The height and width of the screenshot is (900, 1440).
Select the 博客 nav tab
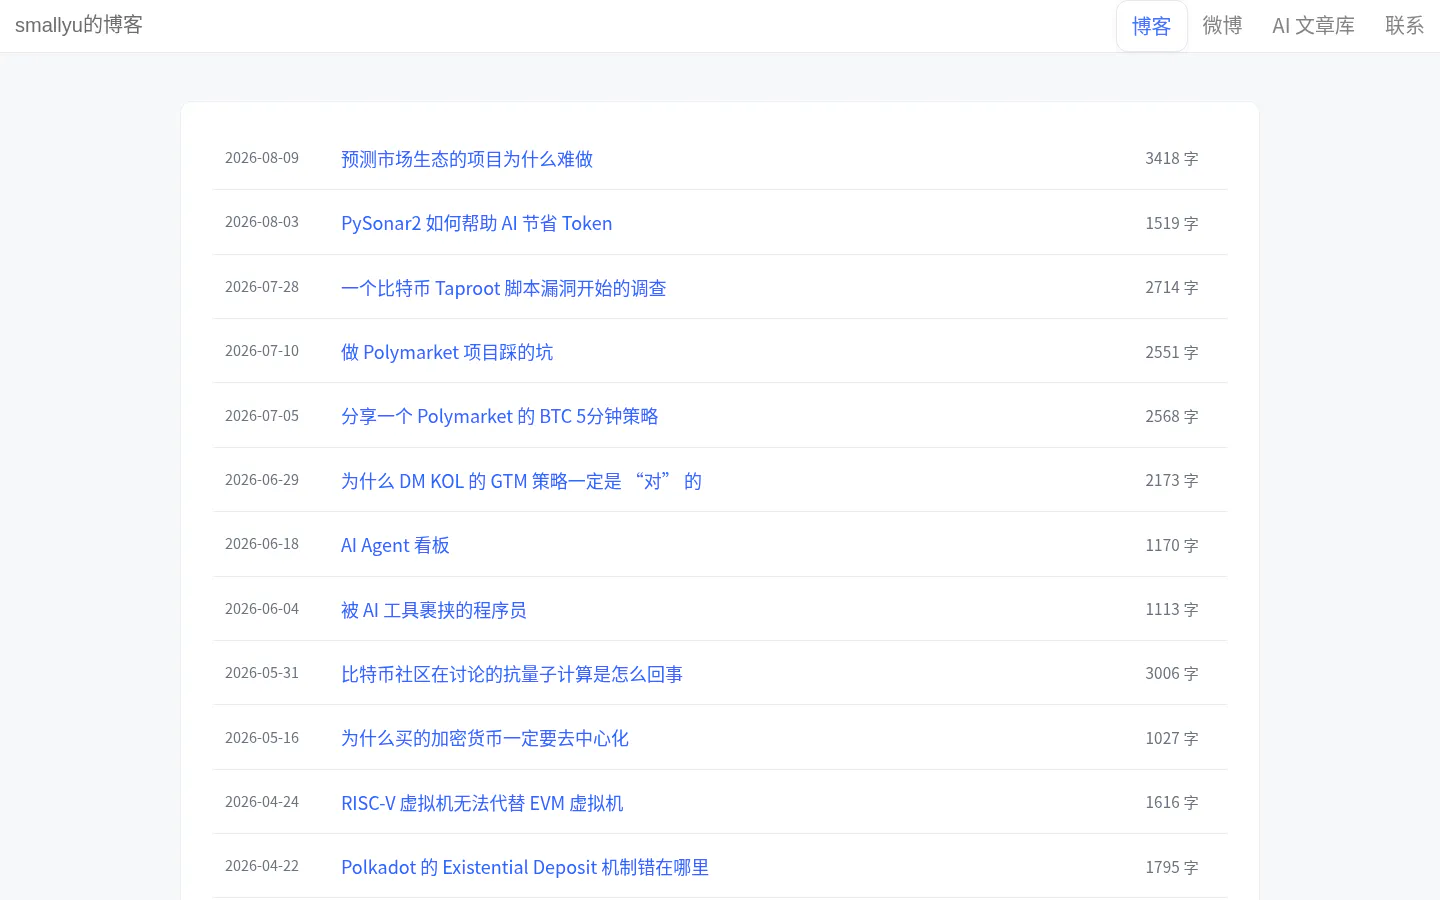1151,26
